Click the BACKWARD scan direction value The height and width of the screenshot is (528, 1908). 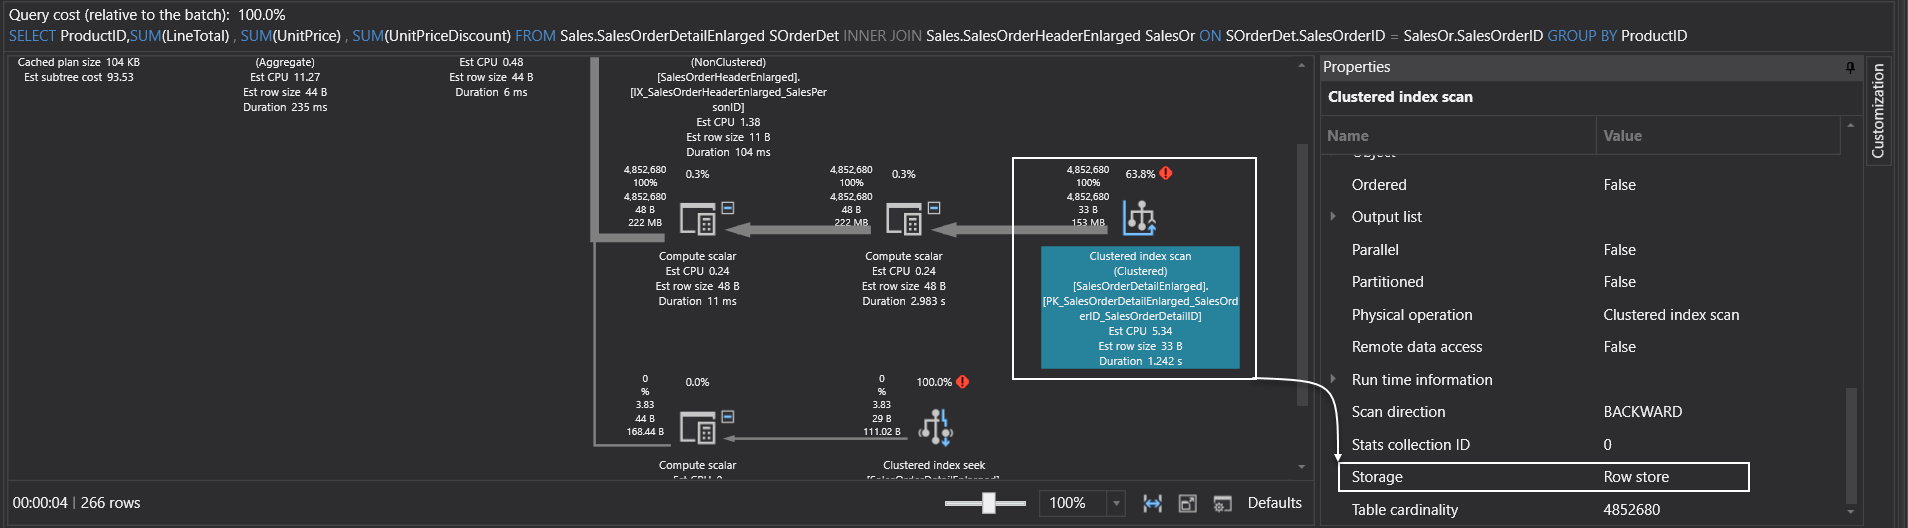point(1642,412)
